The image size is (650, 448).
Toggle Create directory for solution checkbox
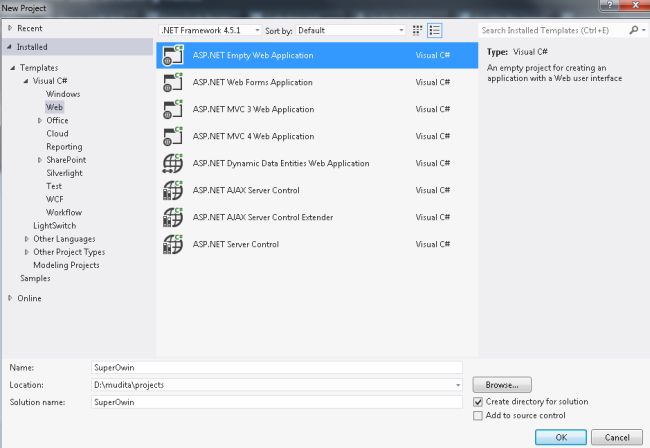tap(478, 402)
